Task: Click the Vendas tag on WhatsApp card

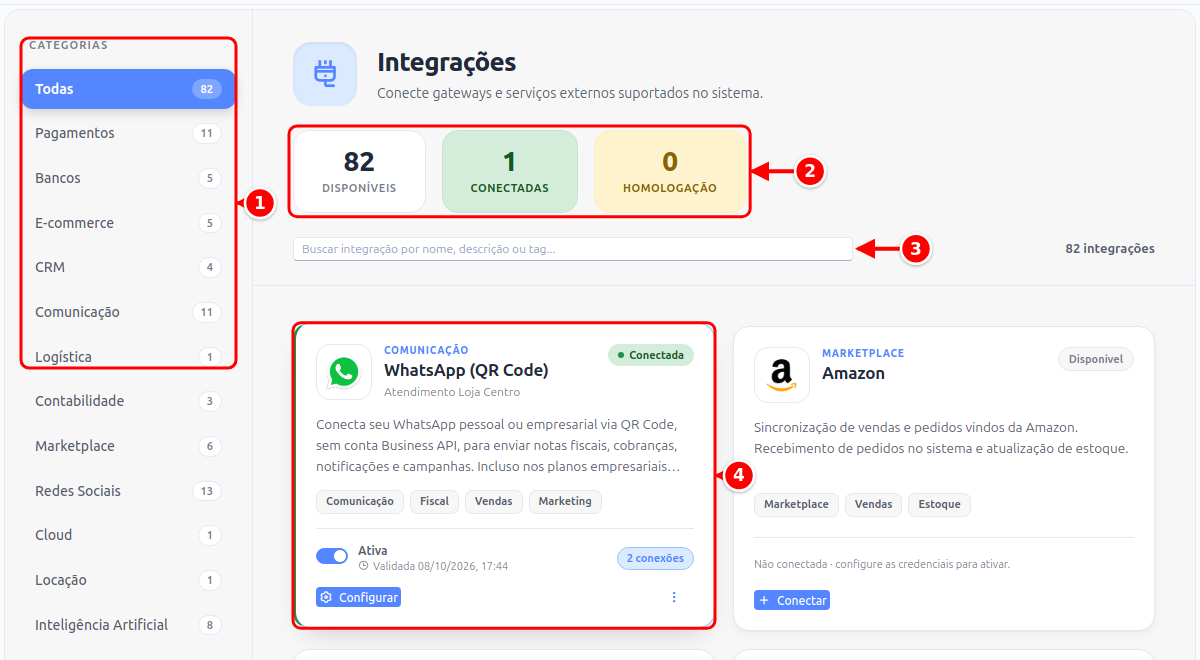Action: tap(494, 501)
